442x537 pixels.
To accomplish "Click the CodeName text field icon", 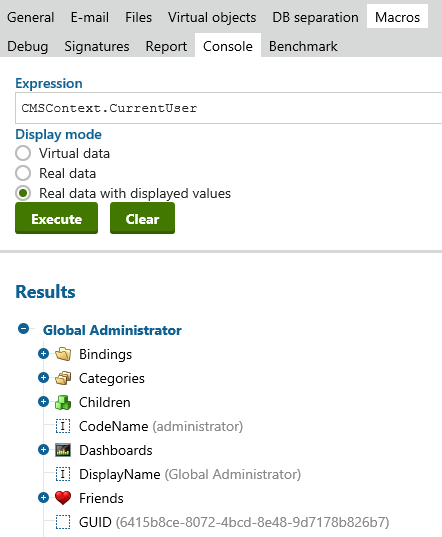I will click(63, 426).
